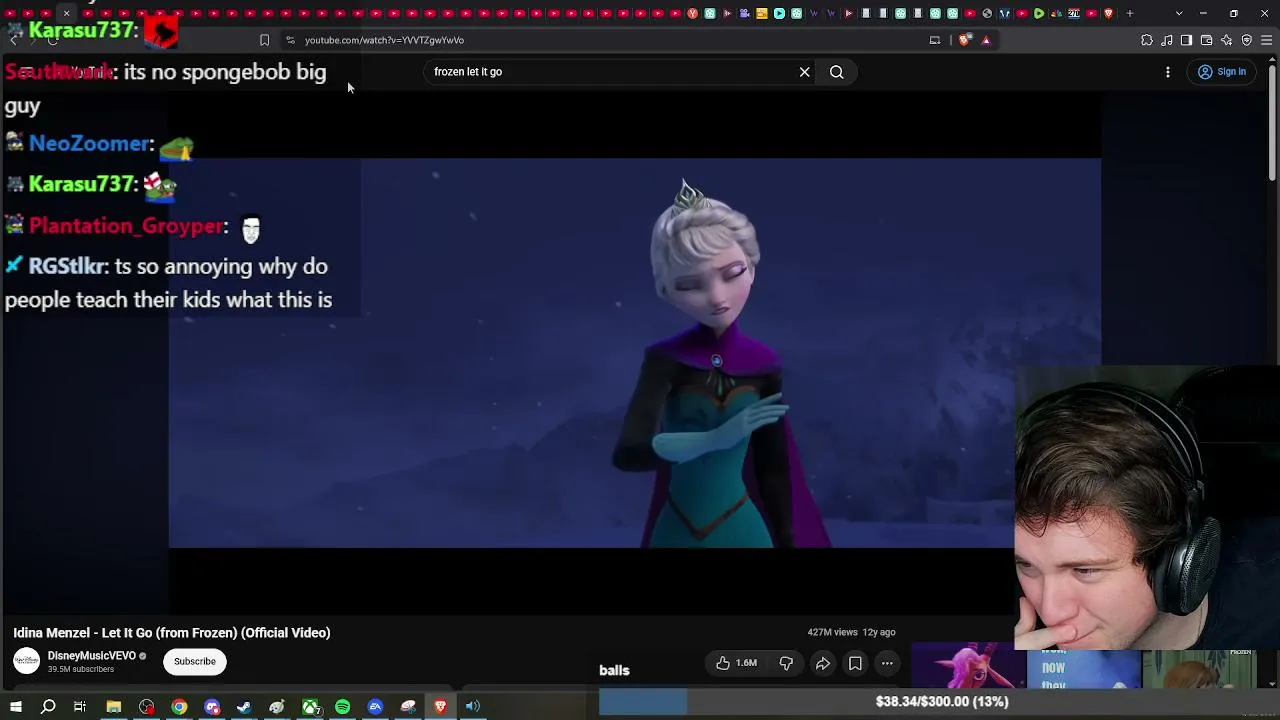Open Spotify from the taskbar
1280x720 pixels.
click(343, 707)
